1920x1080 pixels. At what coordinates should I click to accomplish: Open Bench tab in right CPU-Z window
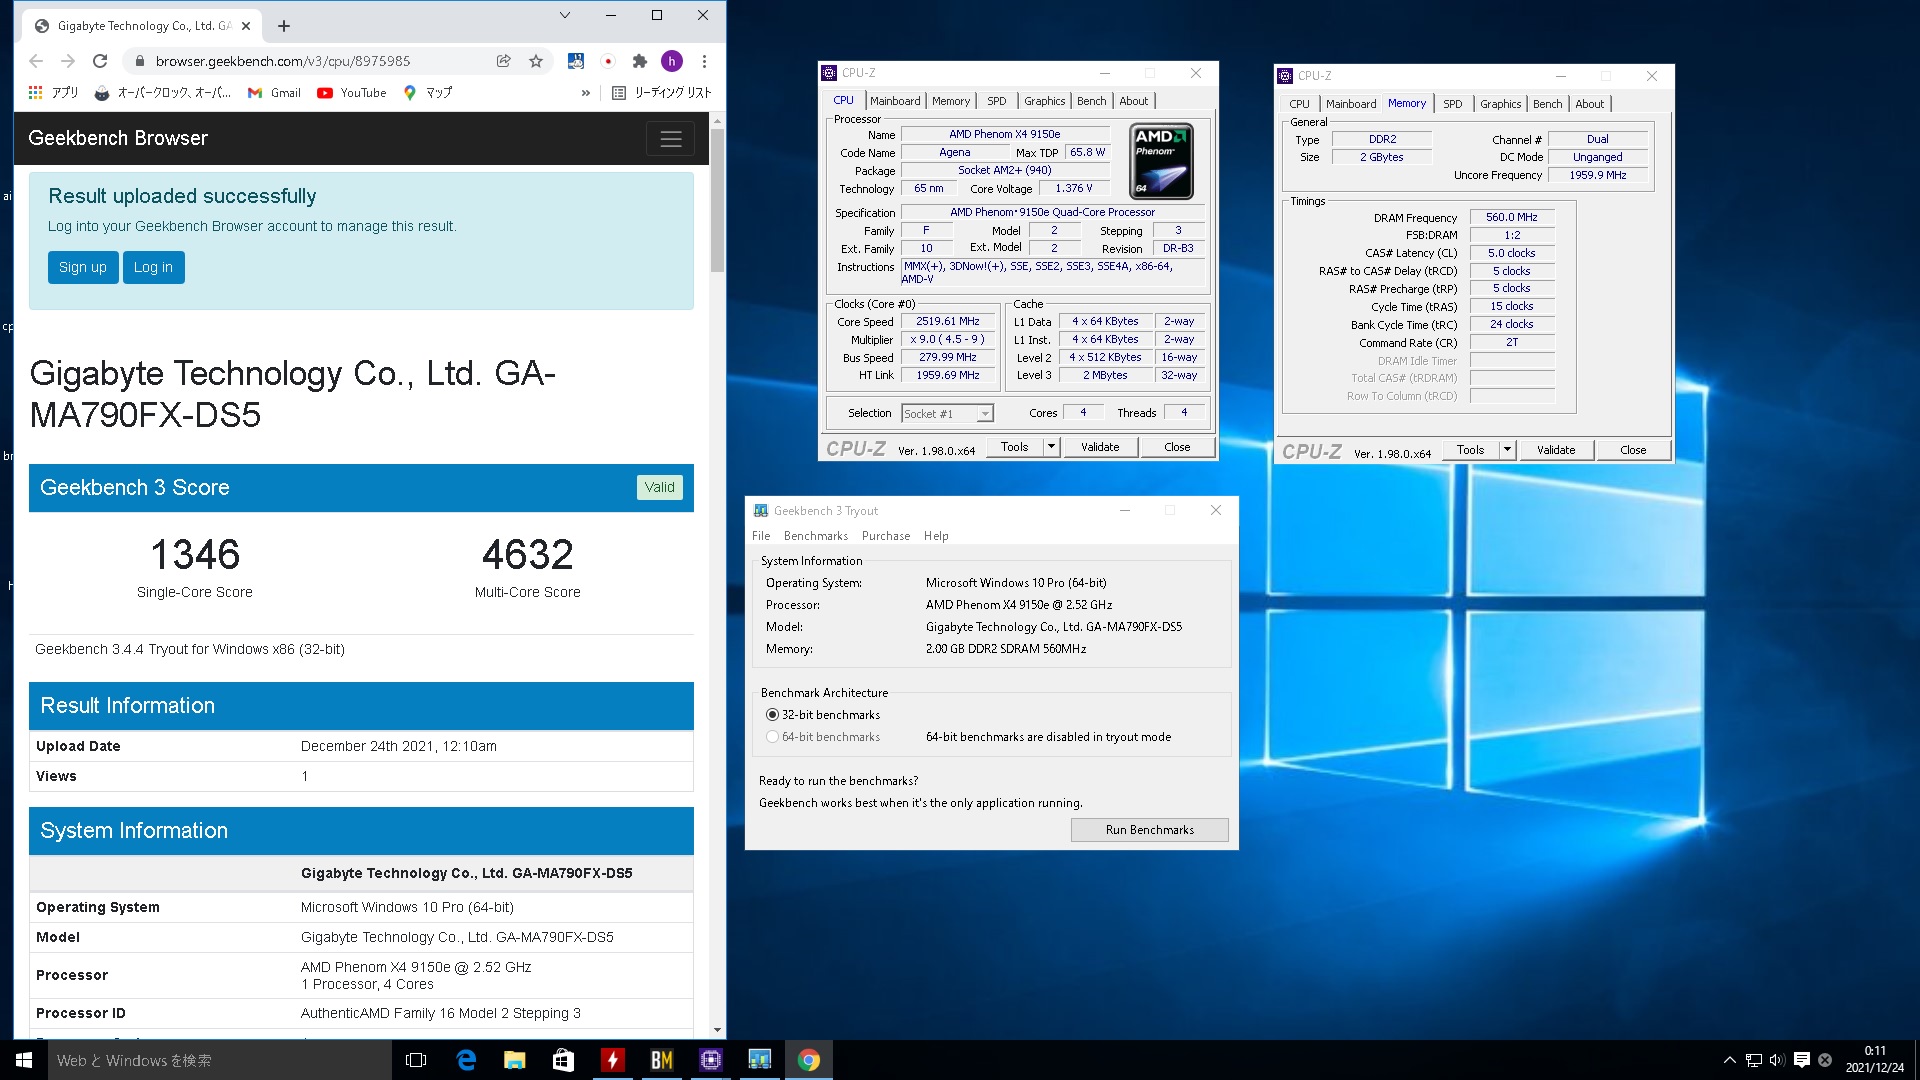pos(1548,104)
